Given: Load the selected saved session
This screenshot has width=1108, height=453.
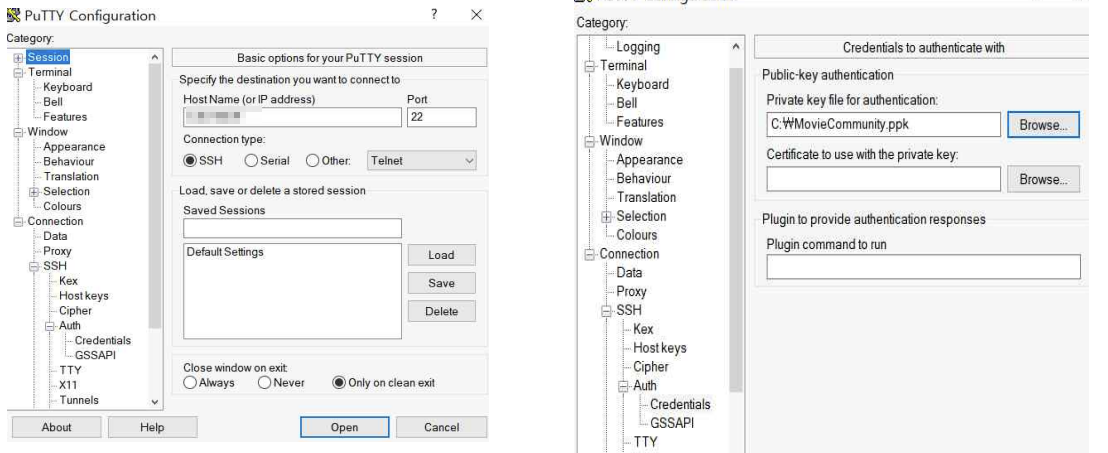Looking at the screenshot, I should point(441,255).
